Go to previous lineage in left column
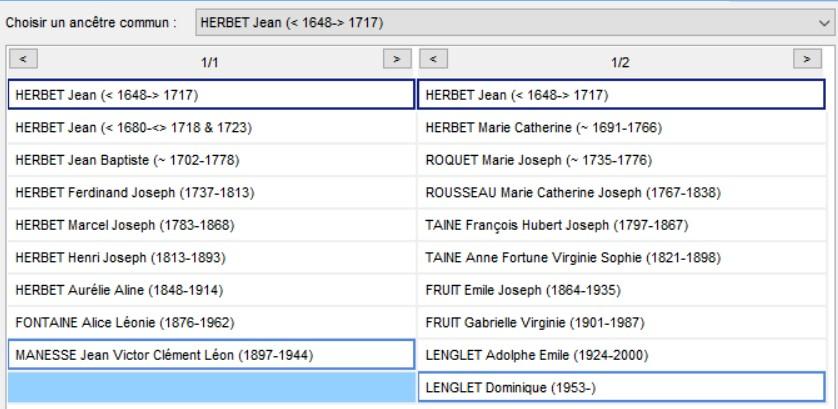This screenshot has height=409, width=838. (x=23, y=59)
